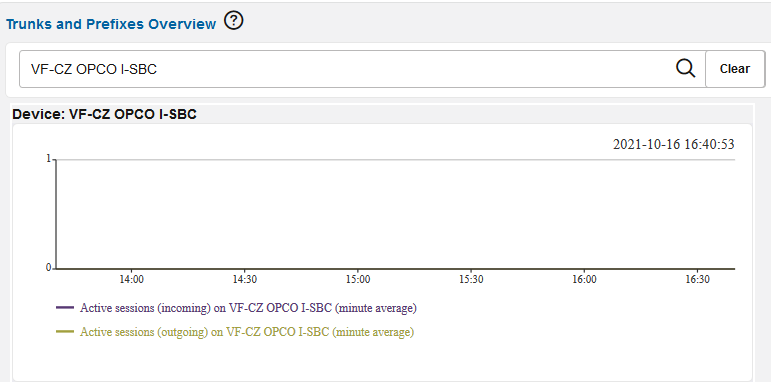This screenshot has width=771, height=382.
Task: Select the 14:30 time axis label
Action: click(244, 280)
